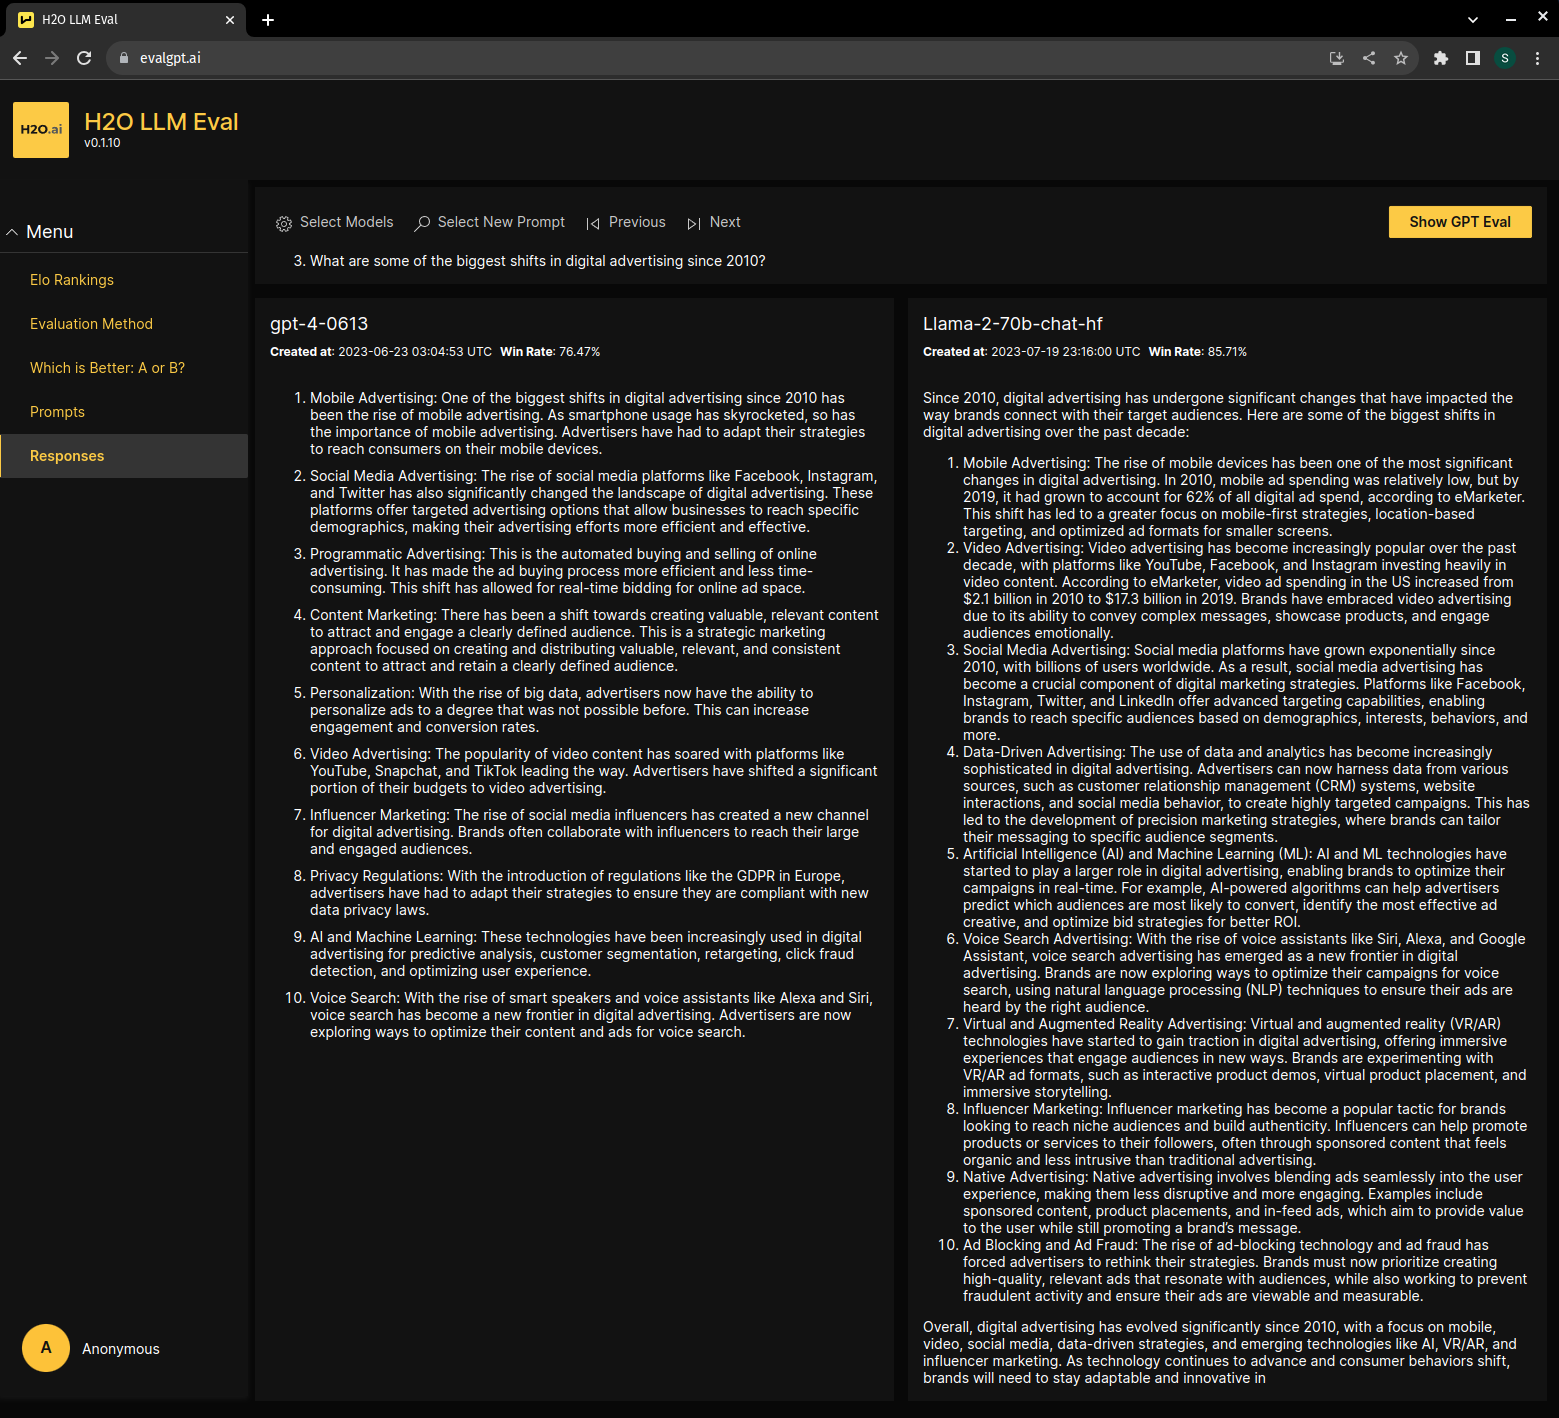Open the tab search dropdown

pyautogui.click(x=1473, y=20)
